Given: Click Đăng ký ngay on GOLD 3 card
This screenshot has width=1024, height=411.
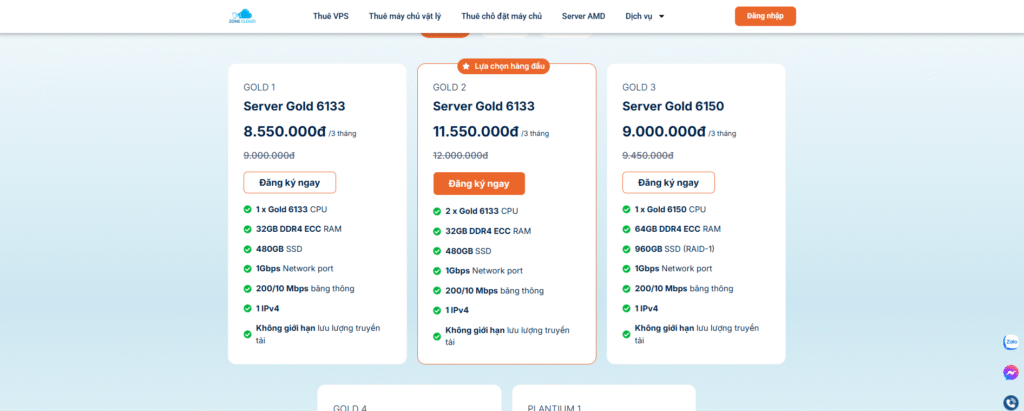Looking at the screenshot, I should [x=669, y=182].
